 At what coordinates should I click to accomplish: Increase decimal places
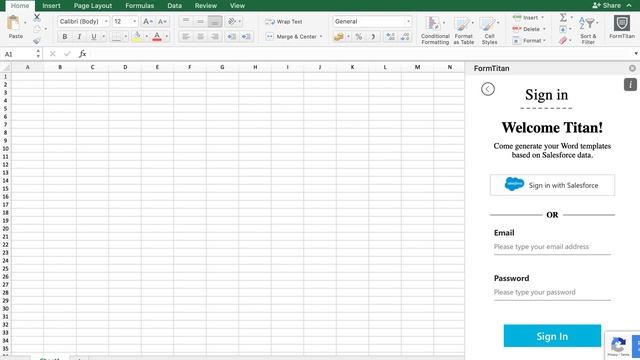pyautogui.click(x=390, y=37)
